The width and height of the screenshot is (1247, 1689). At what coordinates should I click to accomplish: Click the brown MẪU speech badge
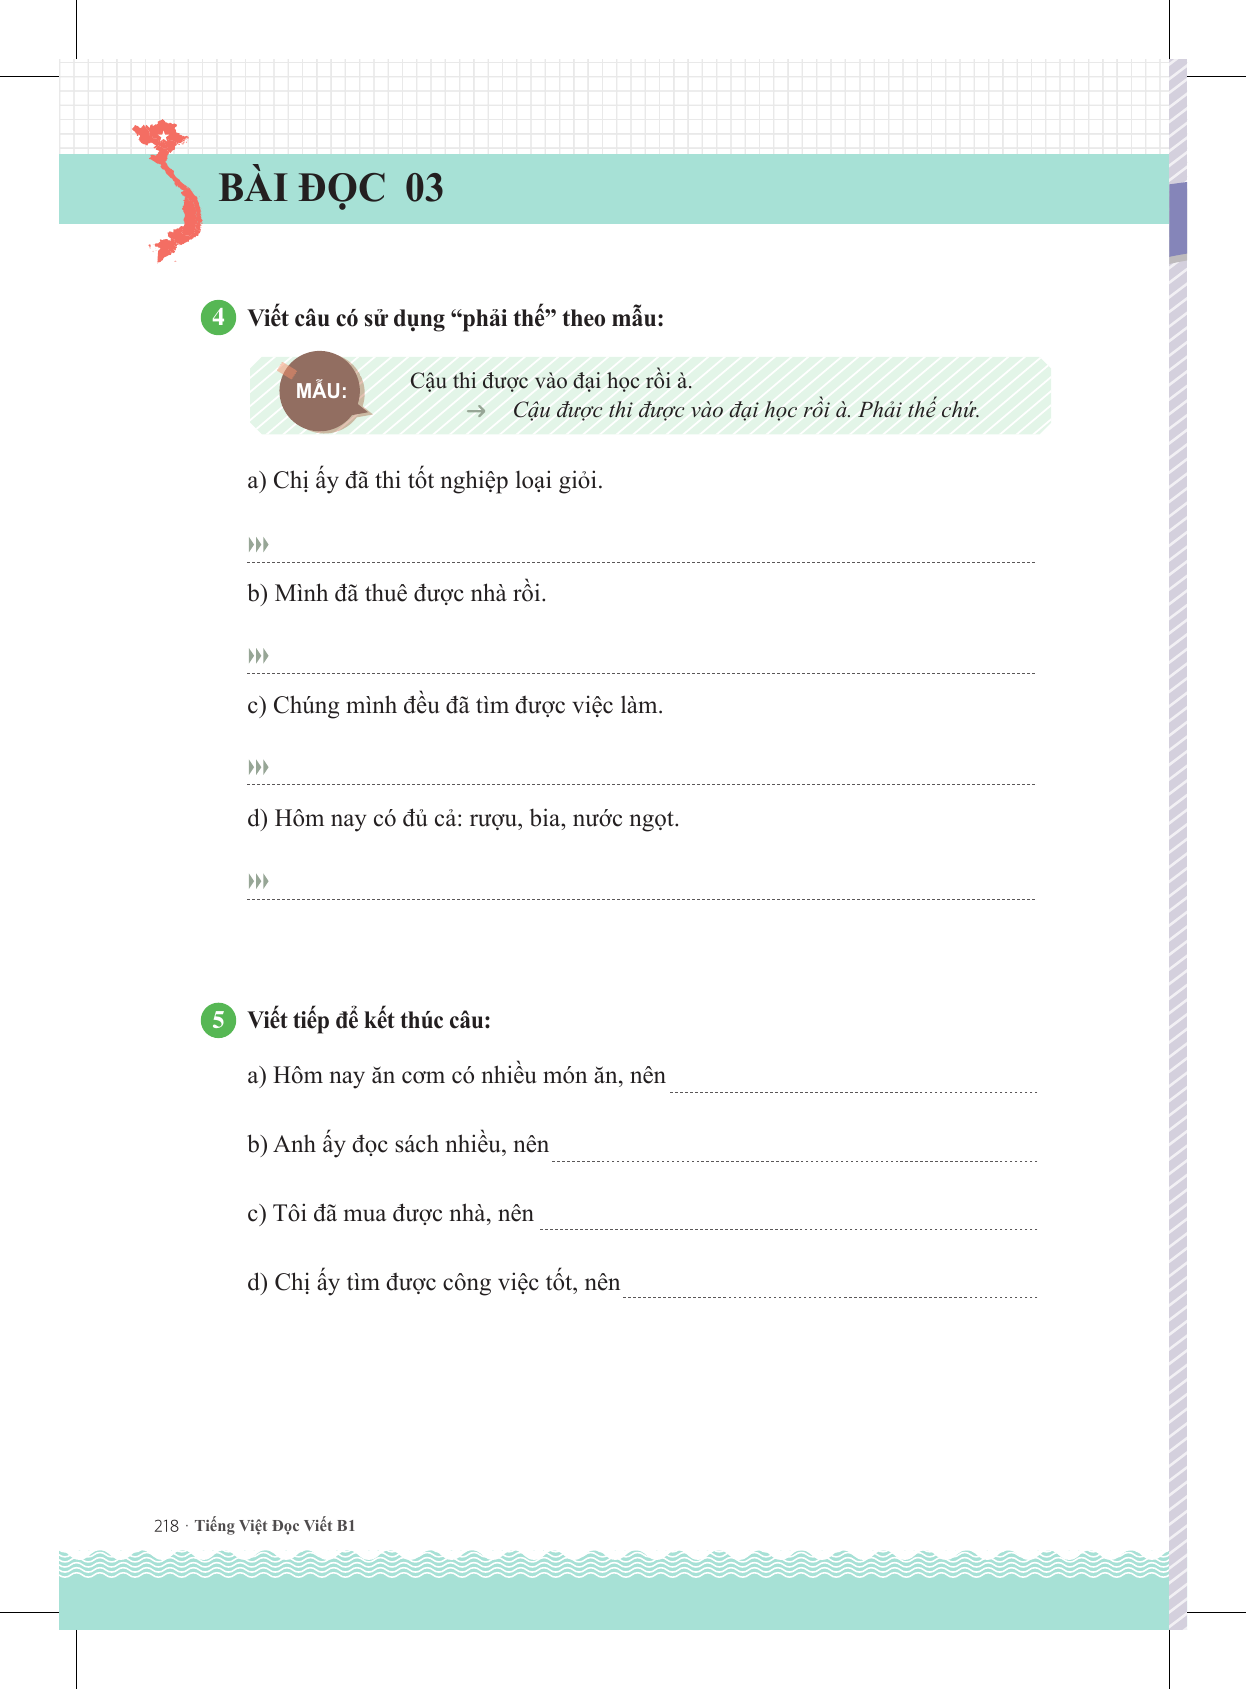pyautogui.click(x=321, y=392)
